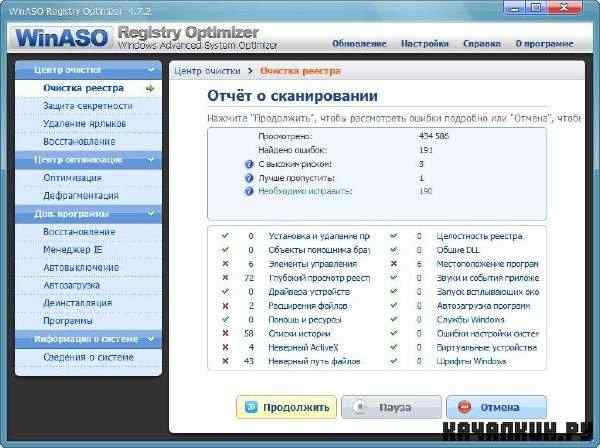Click checkmark icon for Службы Windows
This screenshot has width=600, height=448.
(393, 319)
